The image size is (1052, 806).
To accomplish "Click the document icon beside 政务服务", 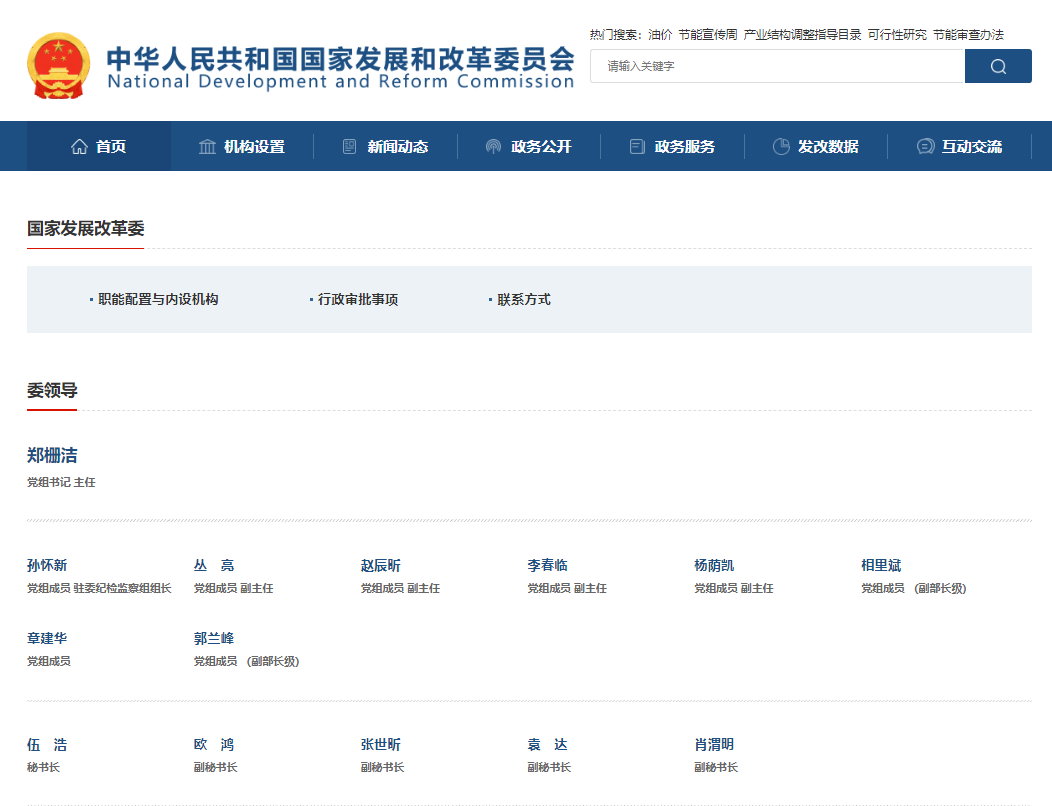I will click(637, 147).
